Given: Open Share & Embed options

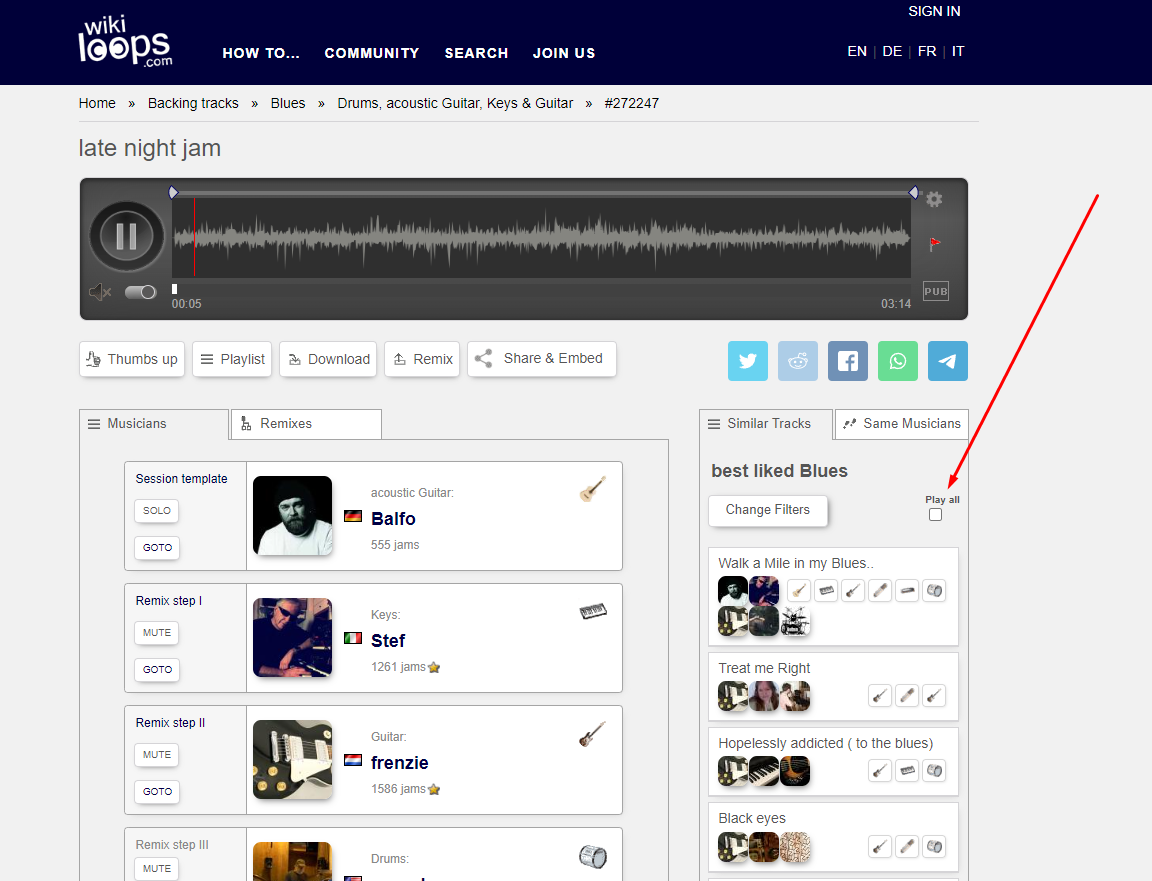Looking at the screenshot, I should click(x=541, y=359).
